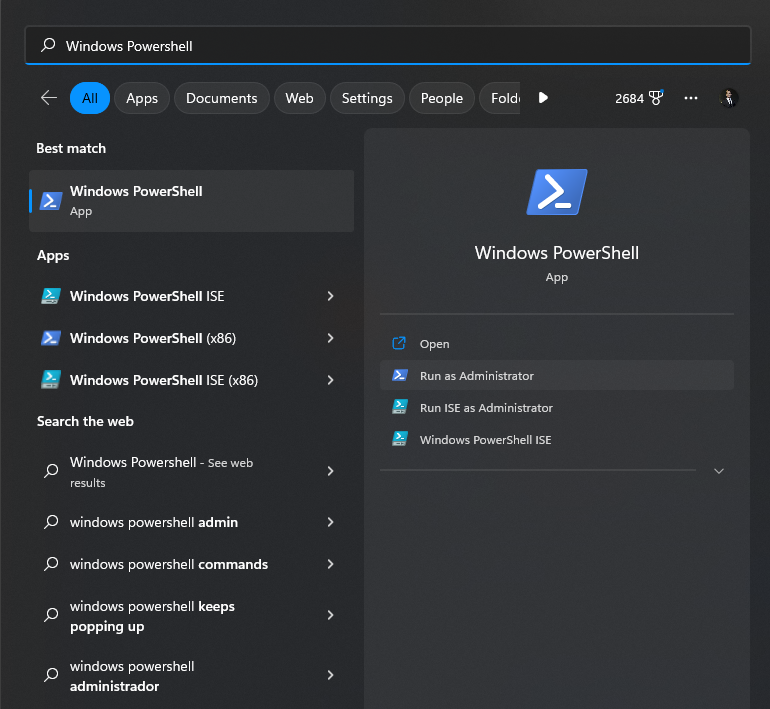Select the All filter tab

coord(90,98)
